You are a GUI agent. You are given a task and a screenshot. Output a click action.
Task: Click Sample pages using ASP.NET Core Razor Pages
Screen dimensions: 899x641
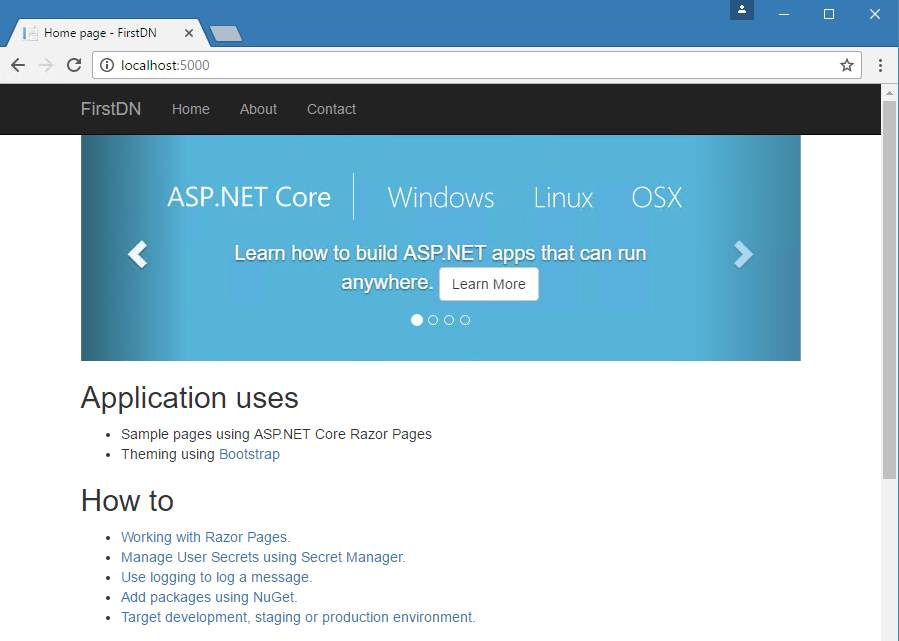point(276,434)
